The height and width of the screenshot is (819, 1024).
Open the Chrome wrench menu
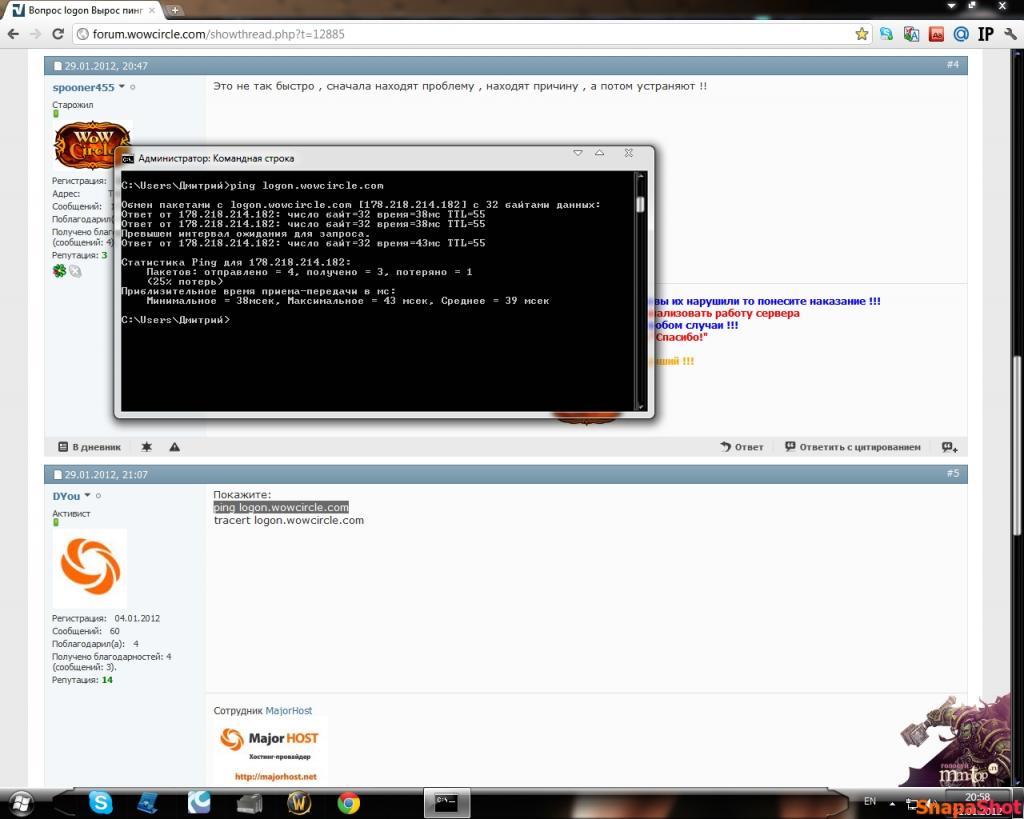(1008, 34)
